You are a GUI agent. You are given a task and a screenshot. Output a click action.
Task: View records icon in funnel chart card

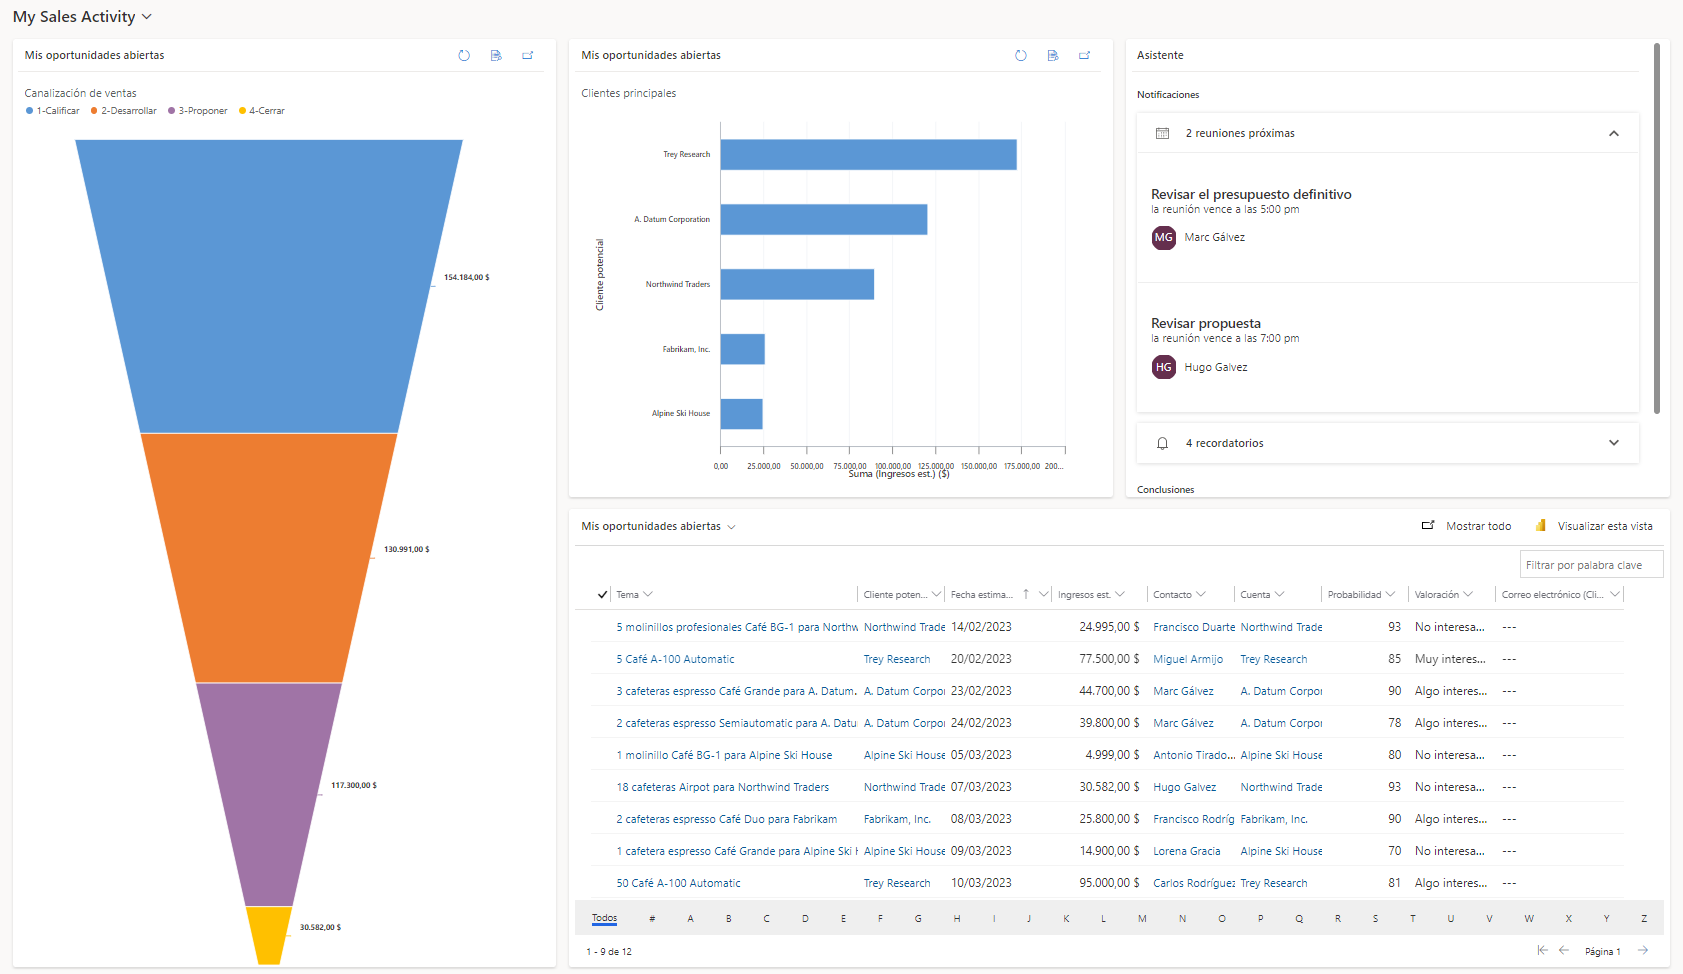point(496,56)
